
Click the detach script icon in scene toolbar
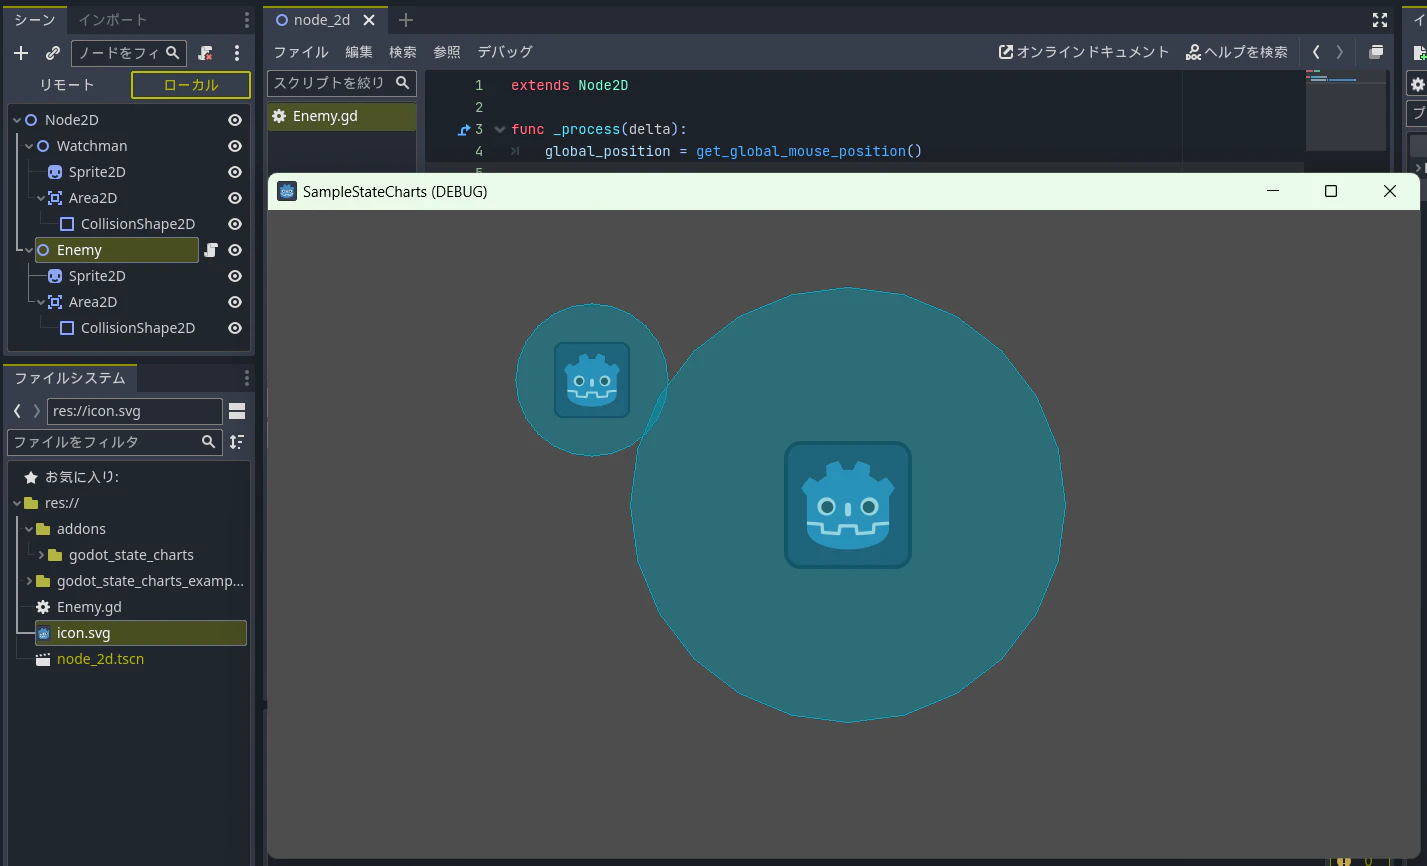pyautogui.click(x=205, y=53)
